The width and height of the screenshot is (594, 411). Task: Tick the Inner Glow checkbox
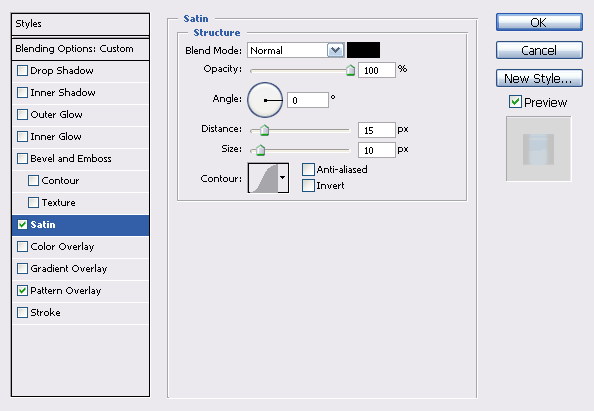(x=22, y=137)
